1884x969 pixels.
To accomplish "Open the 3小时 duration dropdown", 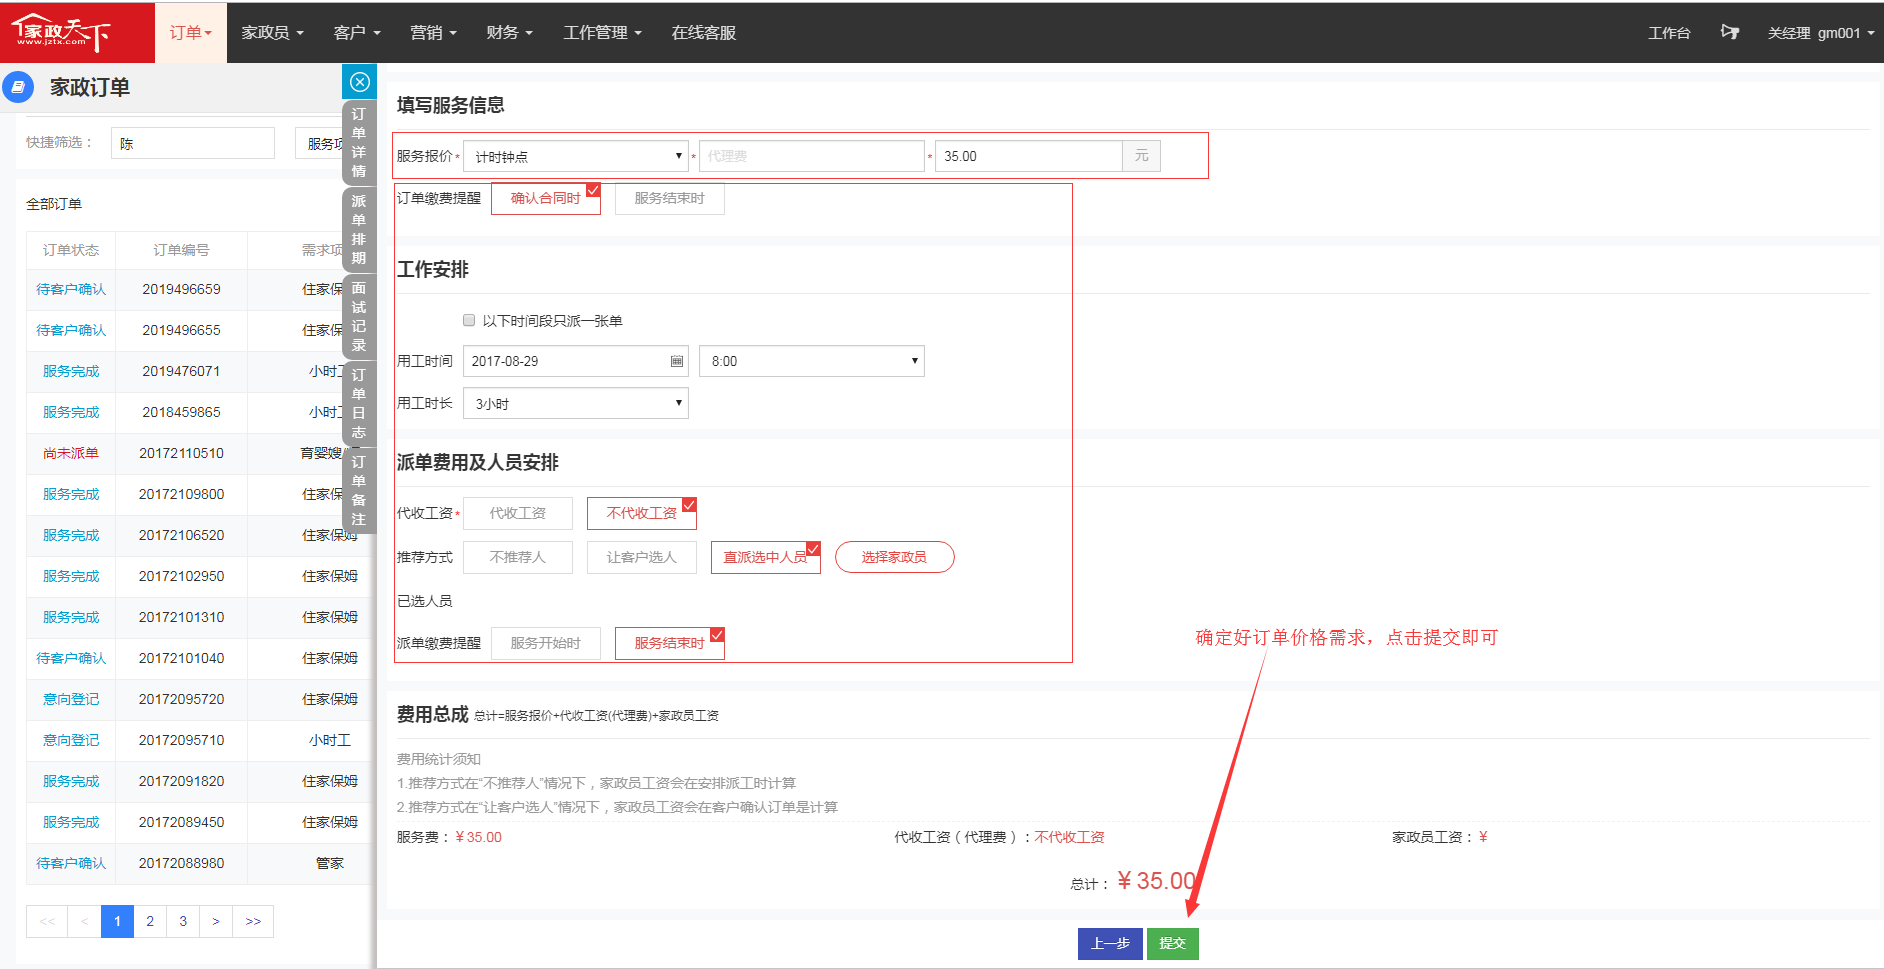I will point(576,403).
